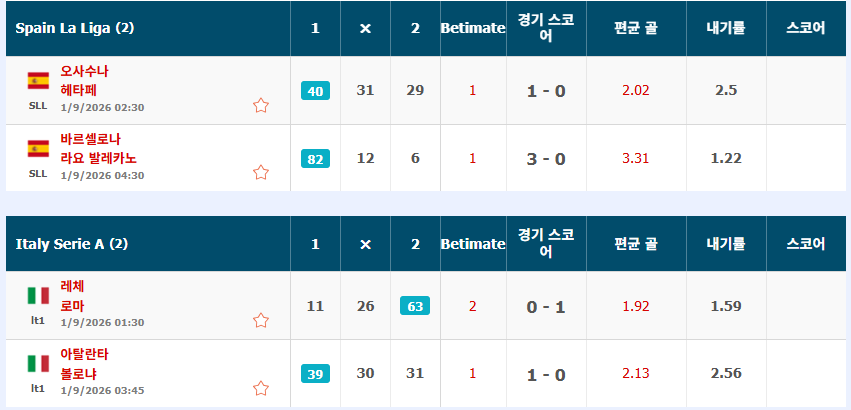Click the Spain flag beside 오사수나
851x410 pixels.
[x=38, y=80]
